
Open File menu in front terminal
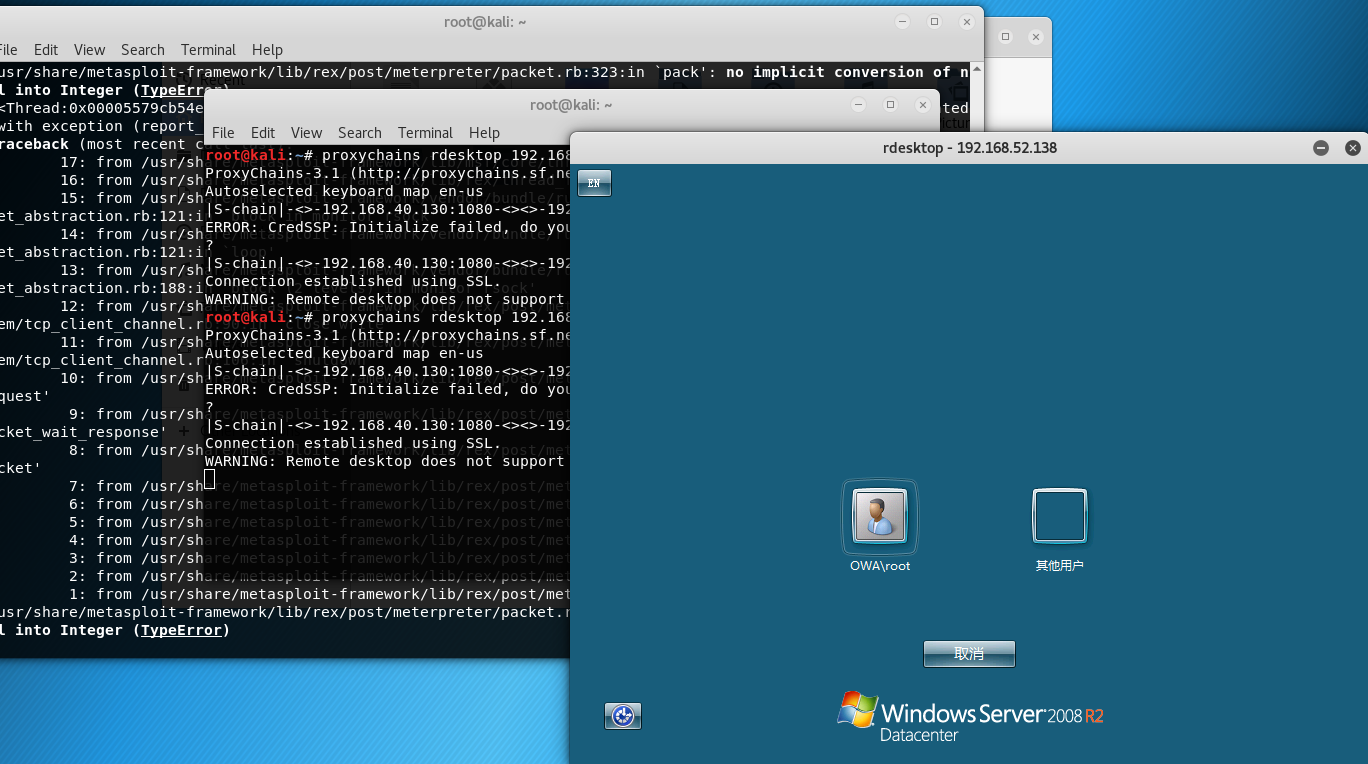(x=223, y=133)
